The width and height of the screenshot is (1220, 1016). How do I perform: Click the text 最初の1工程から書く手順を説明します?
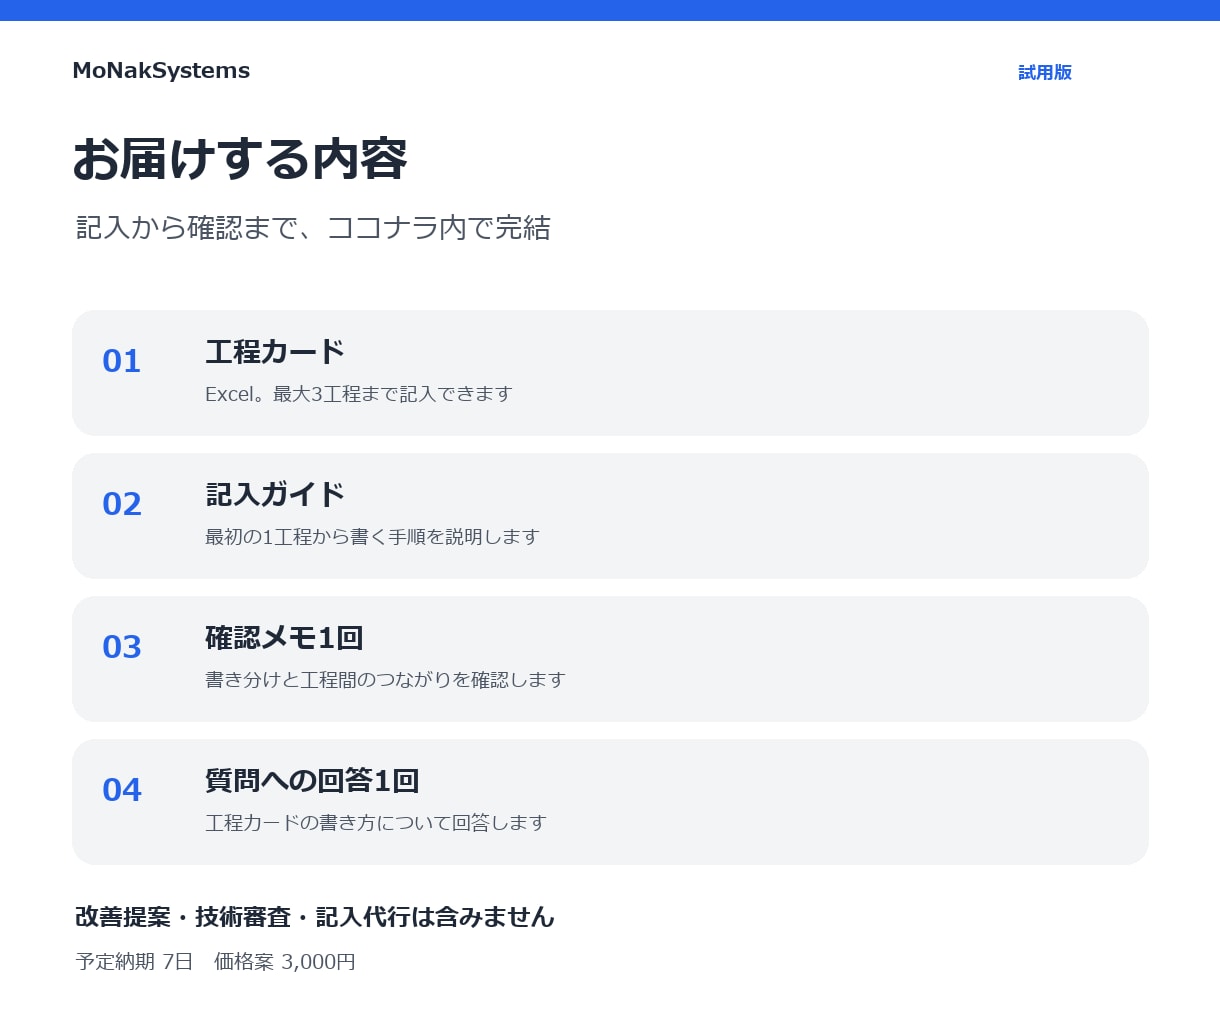372,537
